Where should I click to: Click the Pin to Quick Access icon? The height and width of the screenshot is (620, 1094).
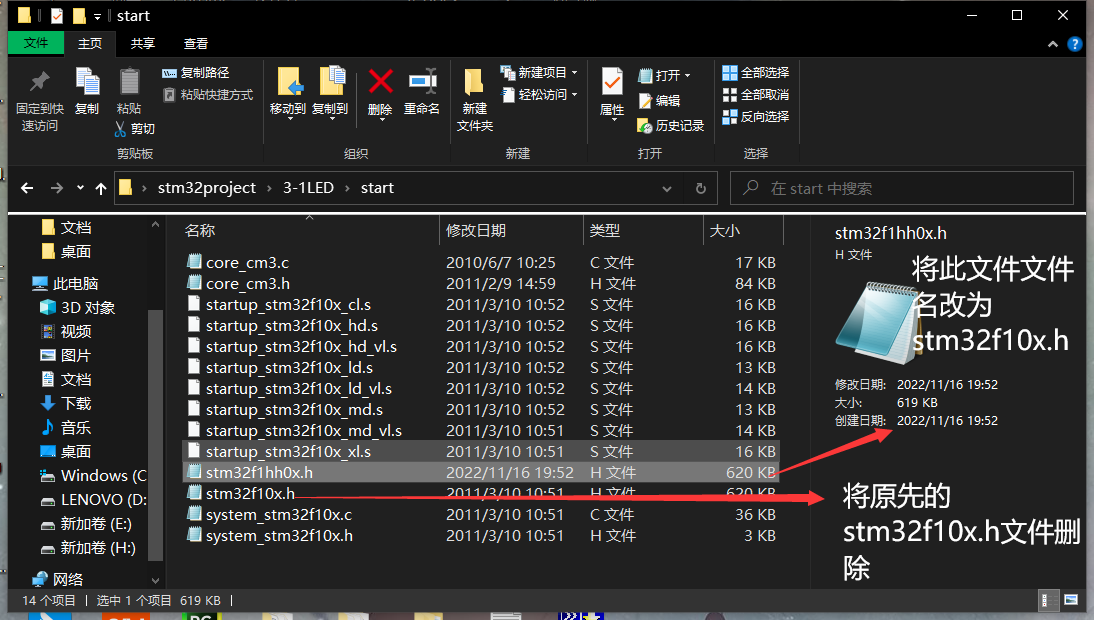(x=39, y=82)
